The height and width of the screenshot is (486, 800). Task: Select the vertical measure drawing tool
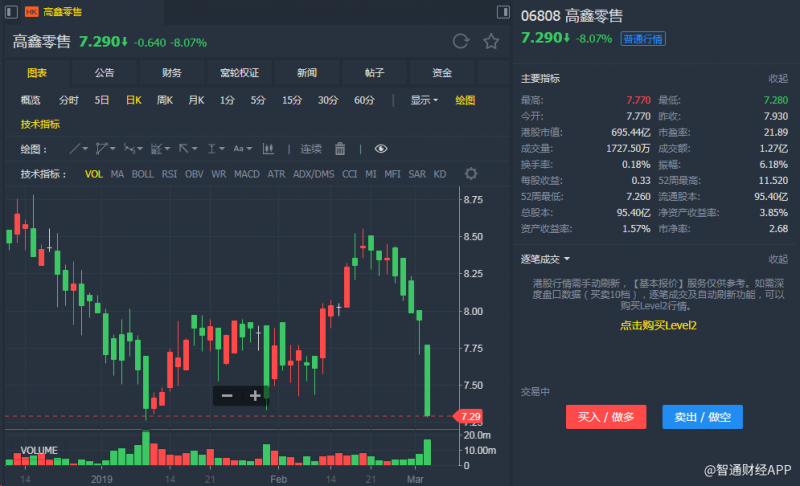[211, 149]
